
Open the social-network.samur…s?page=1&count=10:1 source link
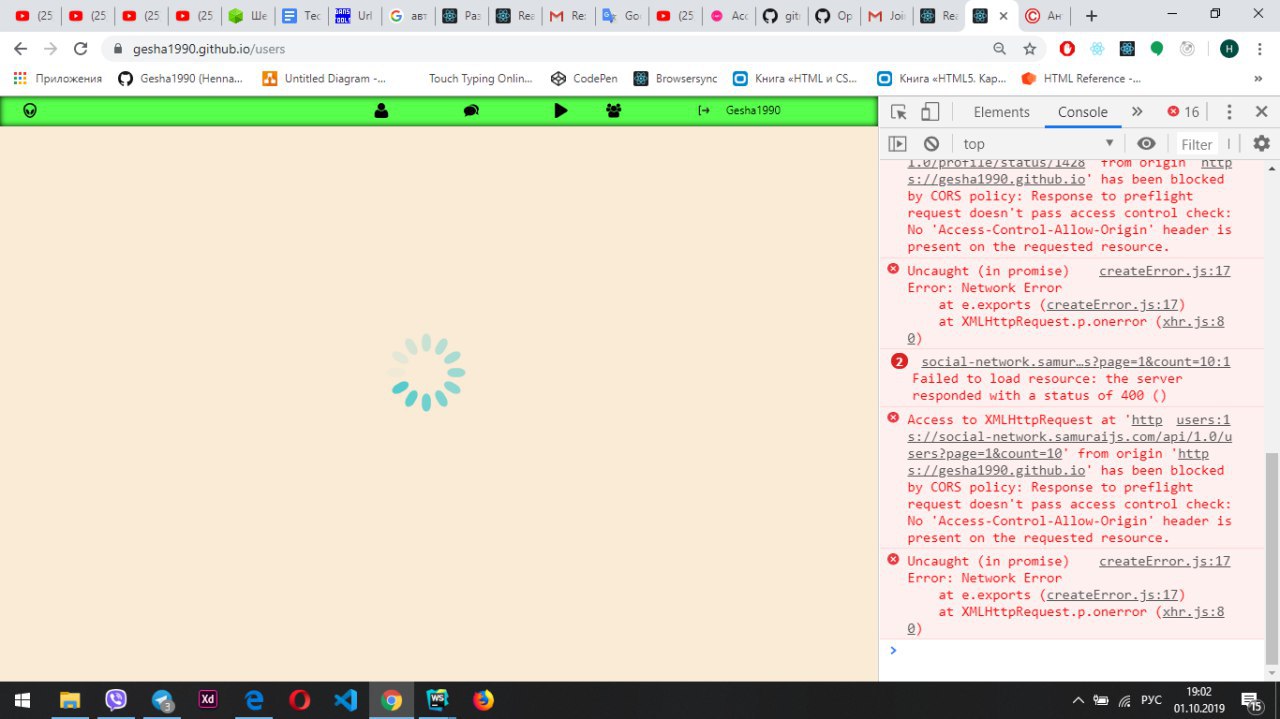click(1076, 362)
